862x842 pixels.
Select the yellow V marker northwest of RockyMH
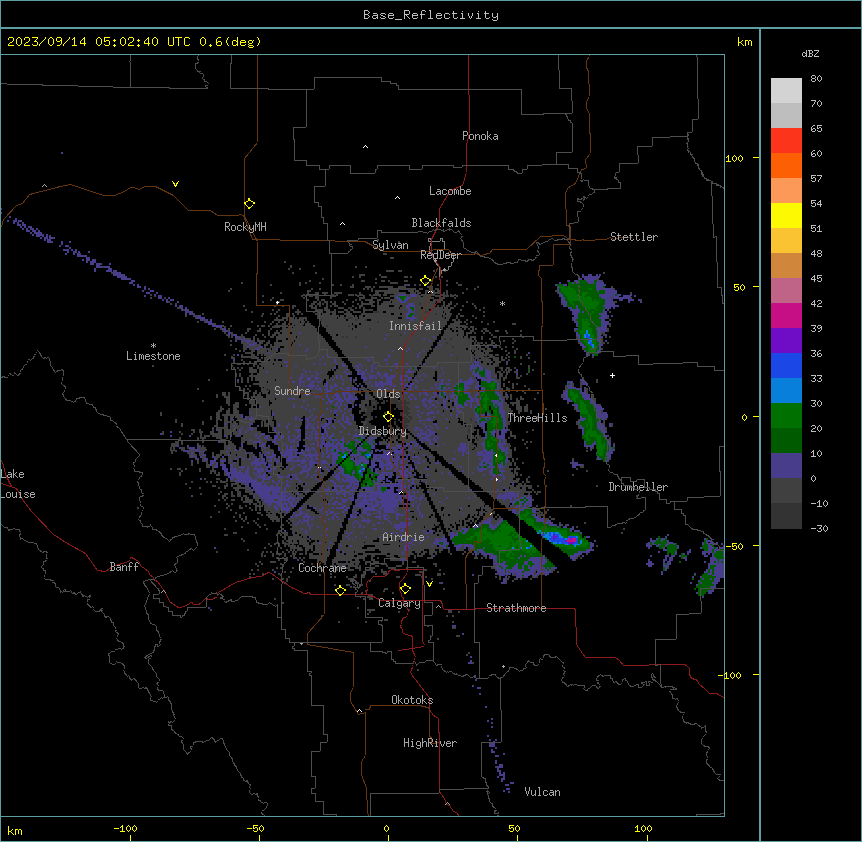175,184
